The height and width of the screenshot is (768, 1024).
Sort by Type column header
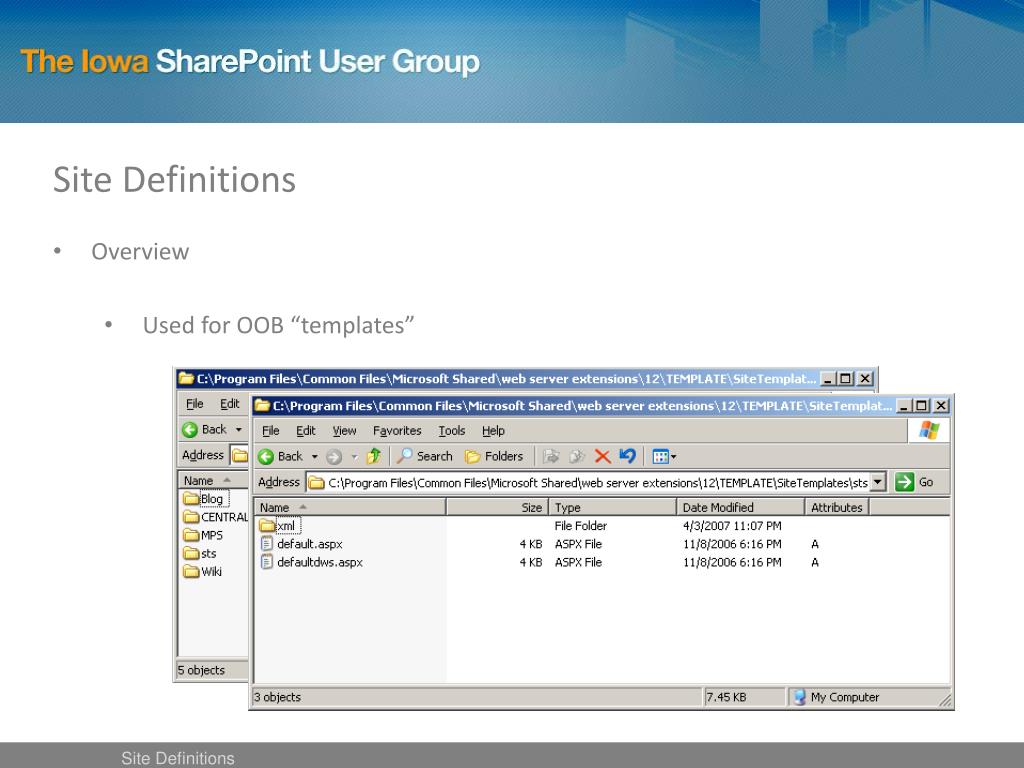click(613, 507)
